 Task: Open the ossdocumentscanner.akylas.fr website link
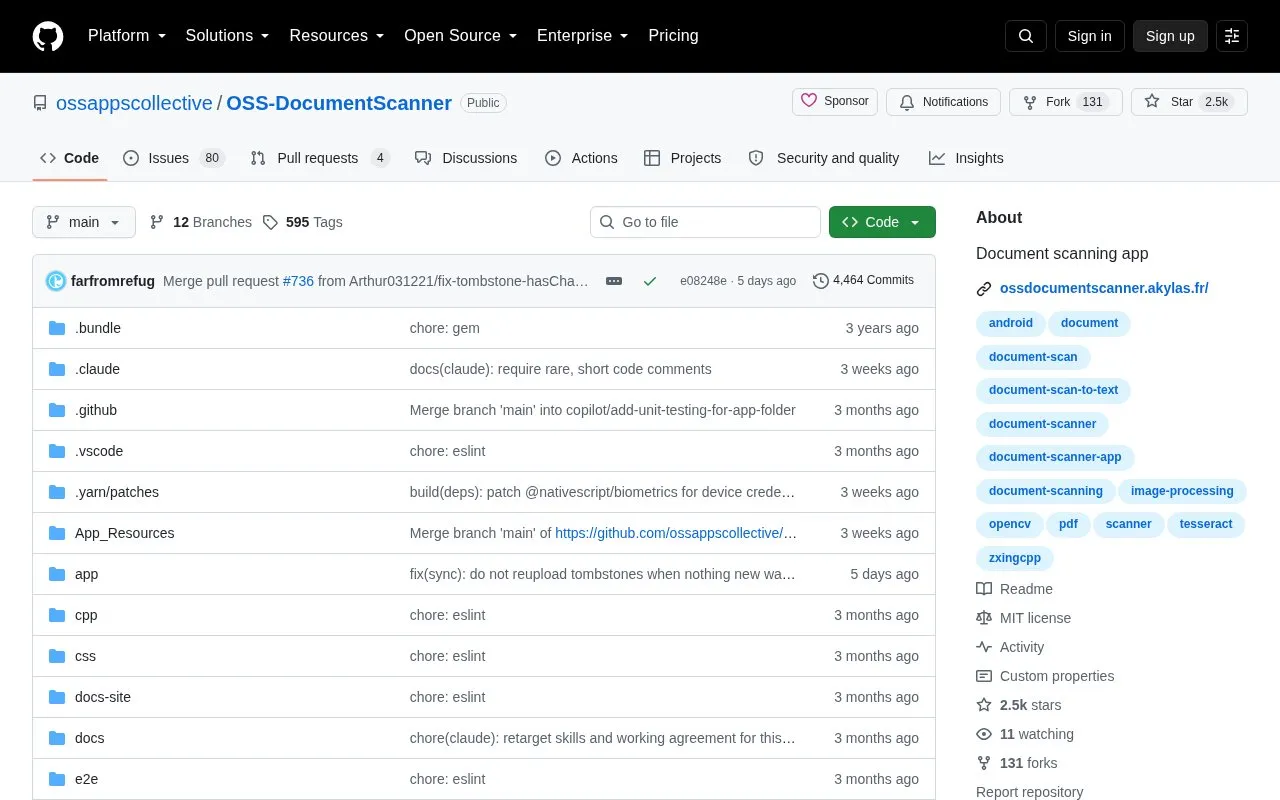(x=1104, y=289)
